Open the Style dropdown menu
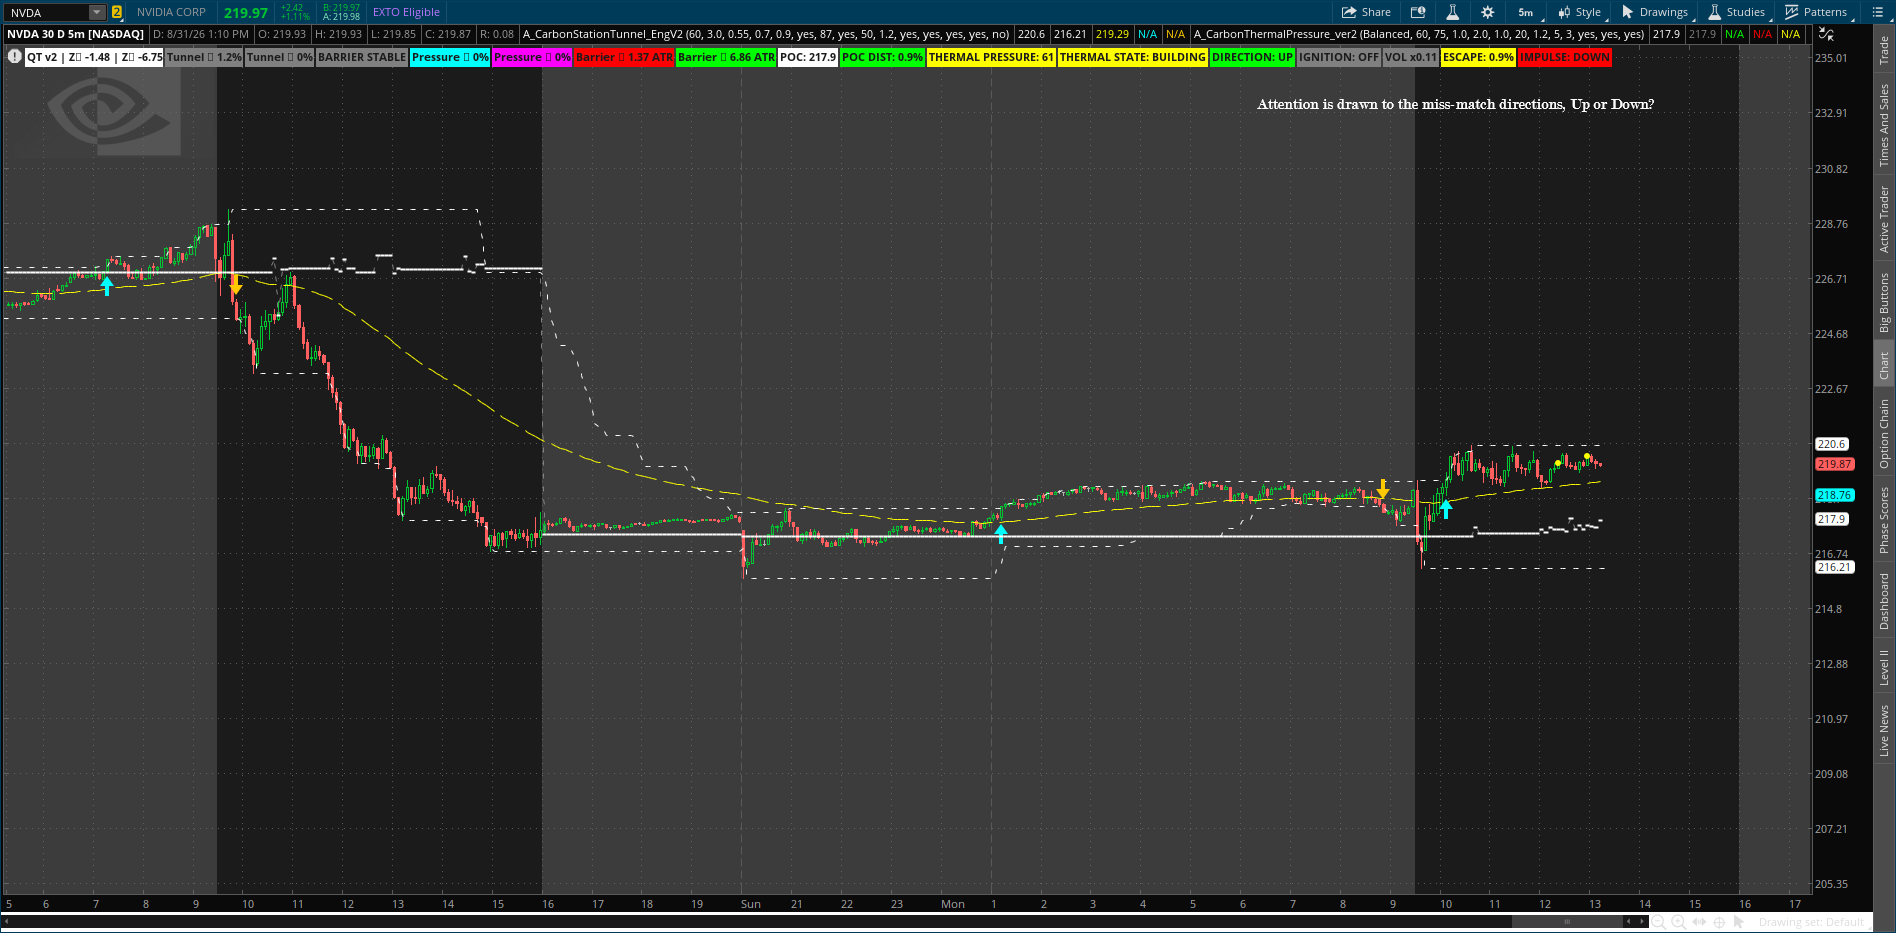Viewport: 1896px width, 933px height. [x=1580, y=12]
